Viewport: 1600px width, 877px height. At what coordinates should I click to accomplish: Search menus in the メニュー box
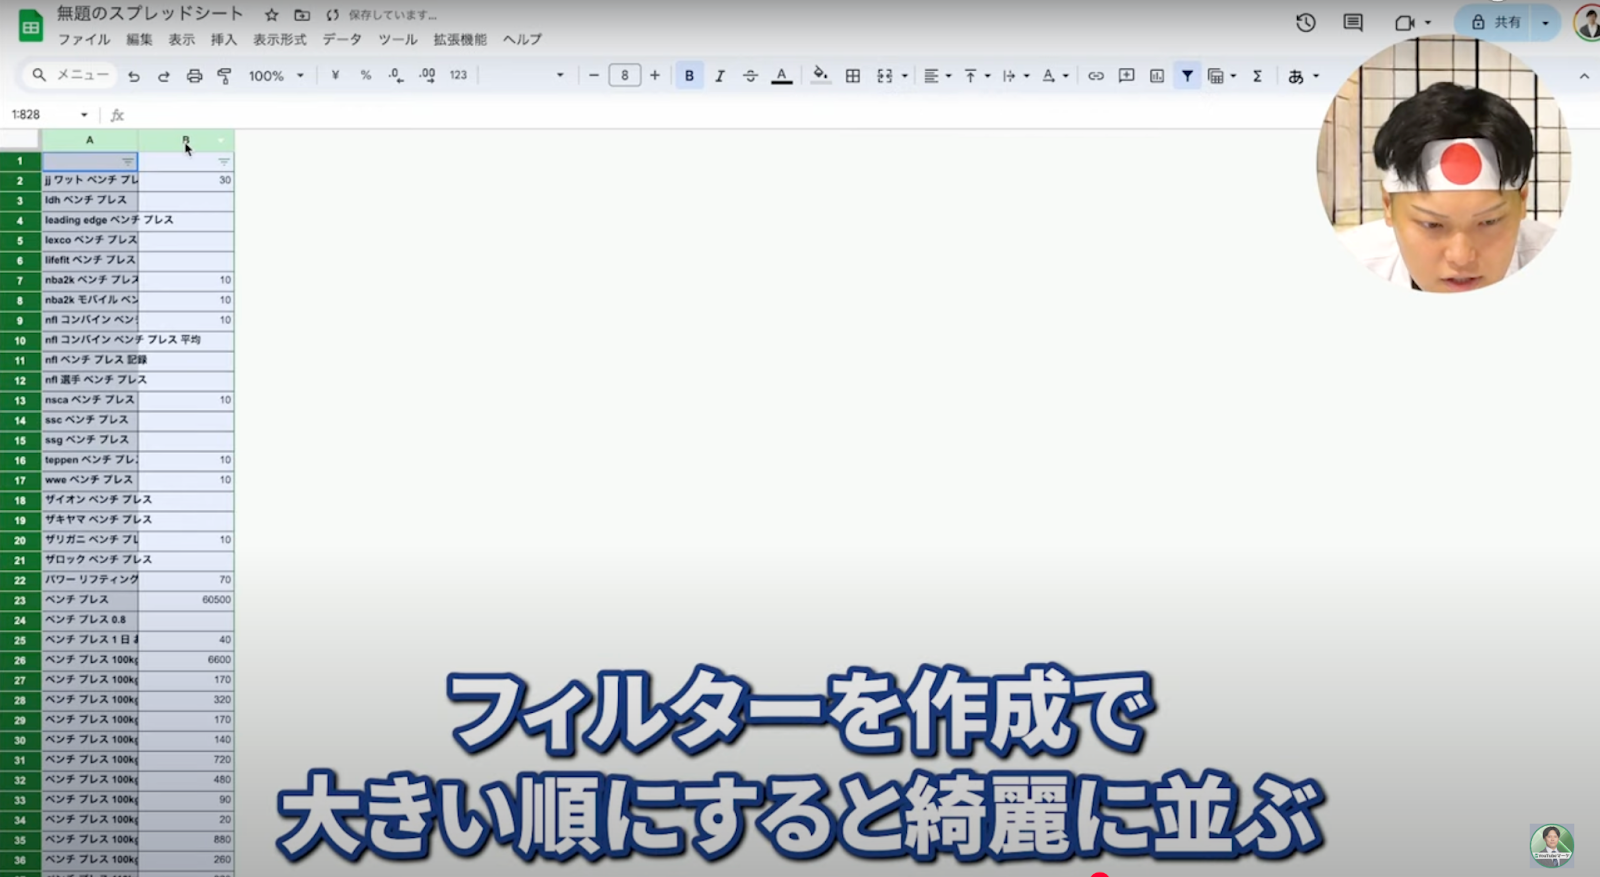coord(70,75)
